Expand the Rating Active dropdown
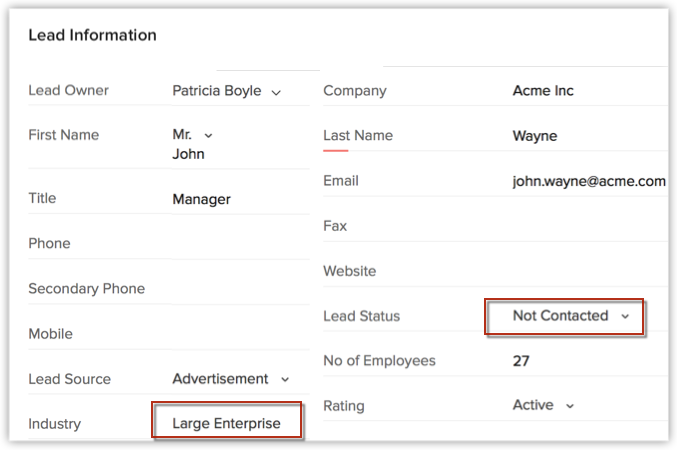This screenshot has height=450, width=677. 543,405
